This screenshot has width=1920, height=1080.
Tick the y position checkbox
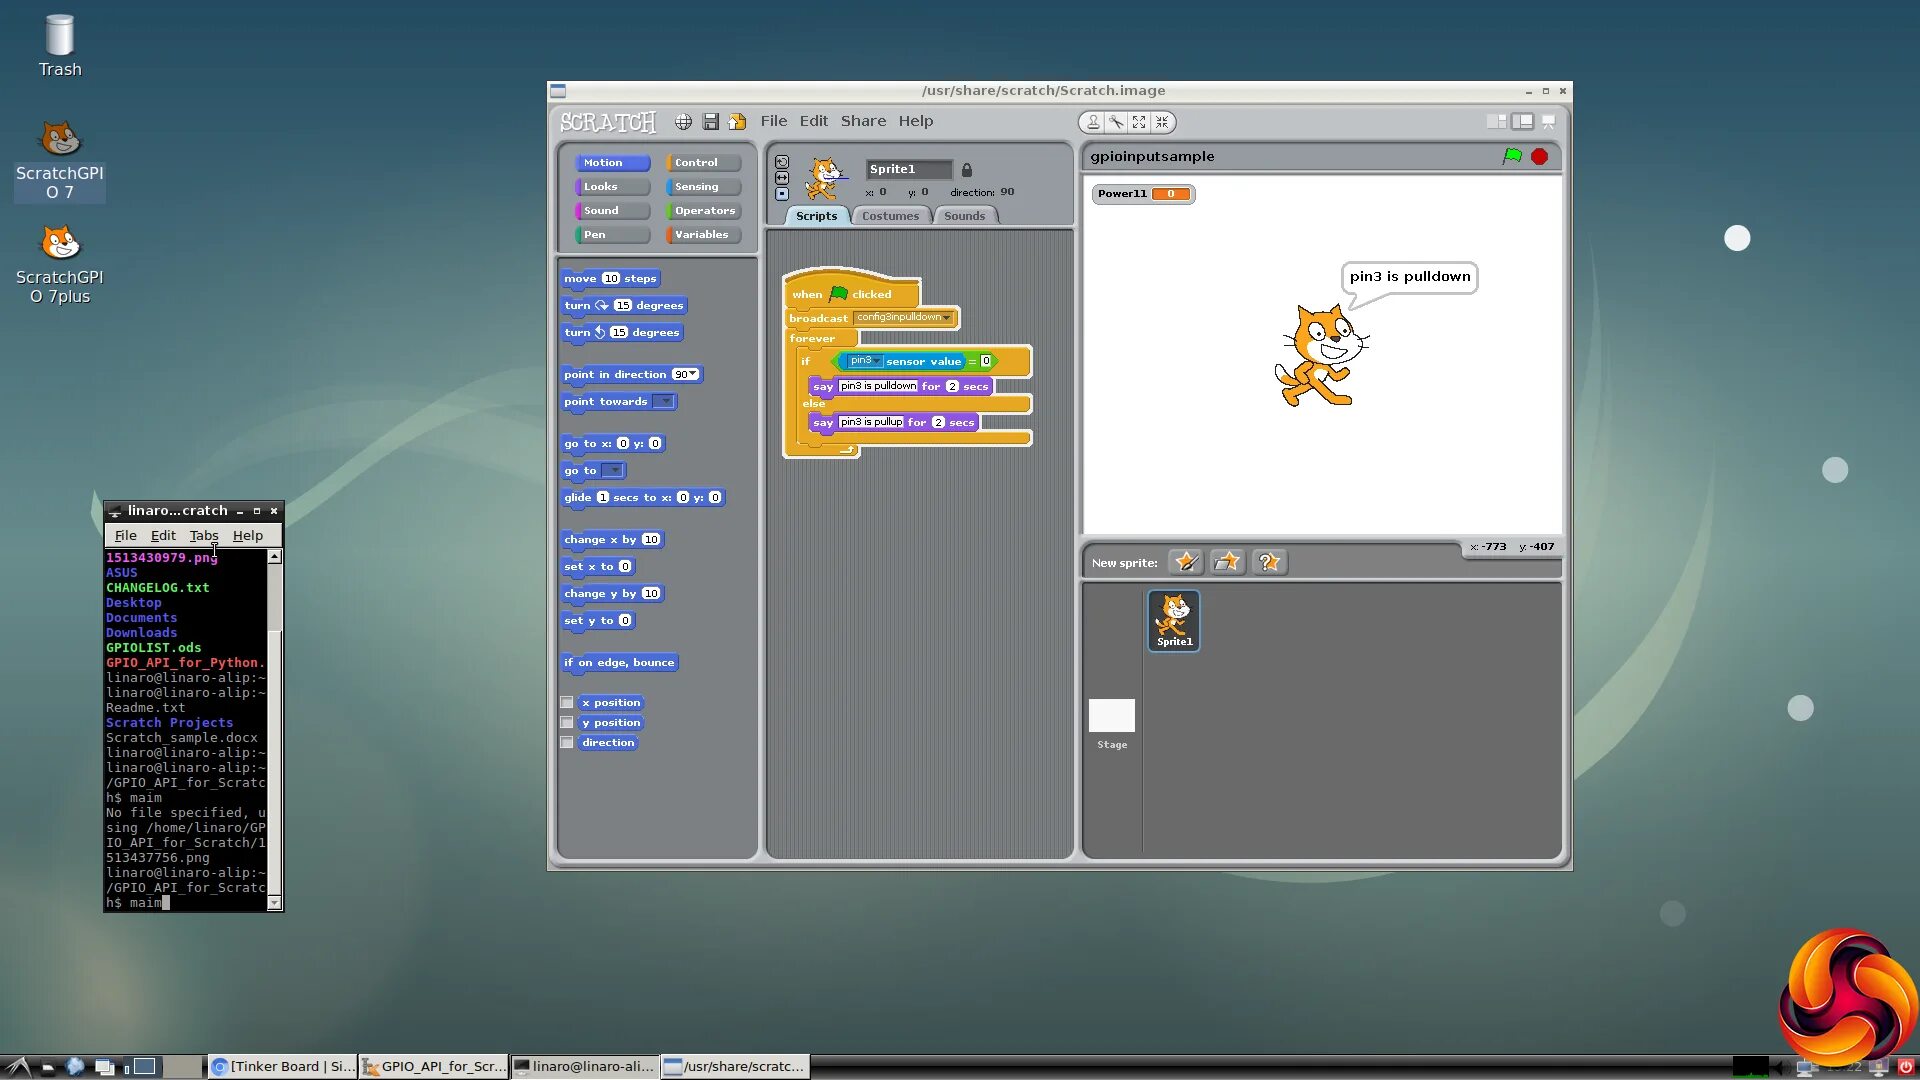(x=567, y=723)
